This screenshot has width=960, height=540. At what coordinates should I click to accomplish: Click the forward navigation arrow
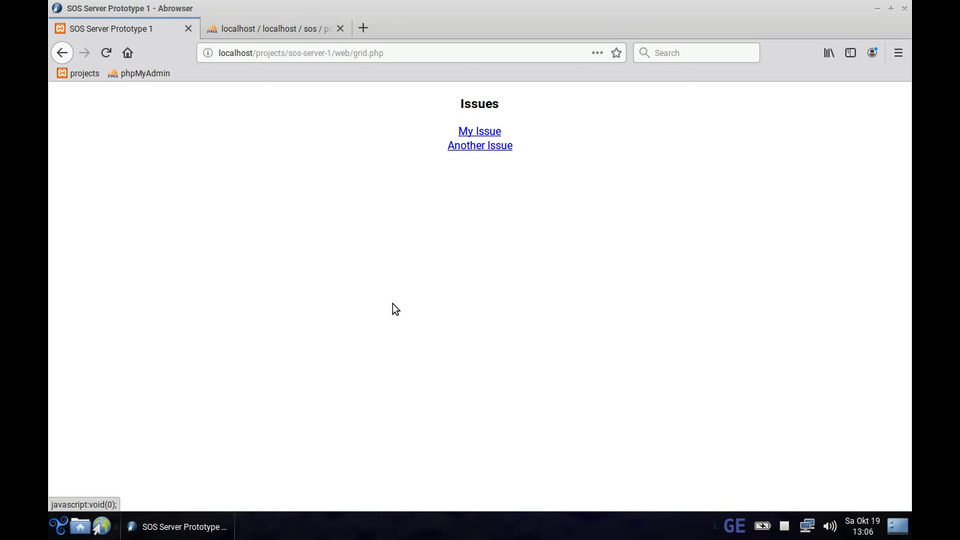coord(84,53)
